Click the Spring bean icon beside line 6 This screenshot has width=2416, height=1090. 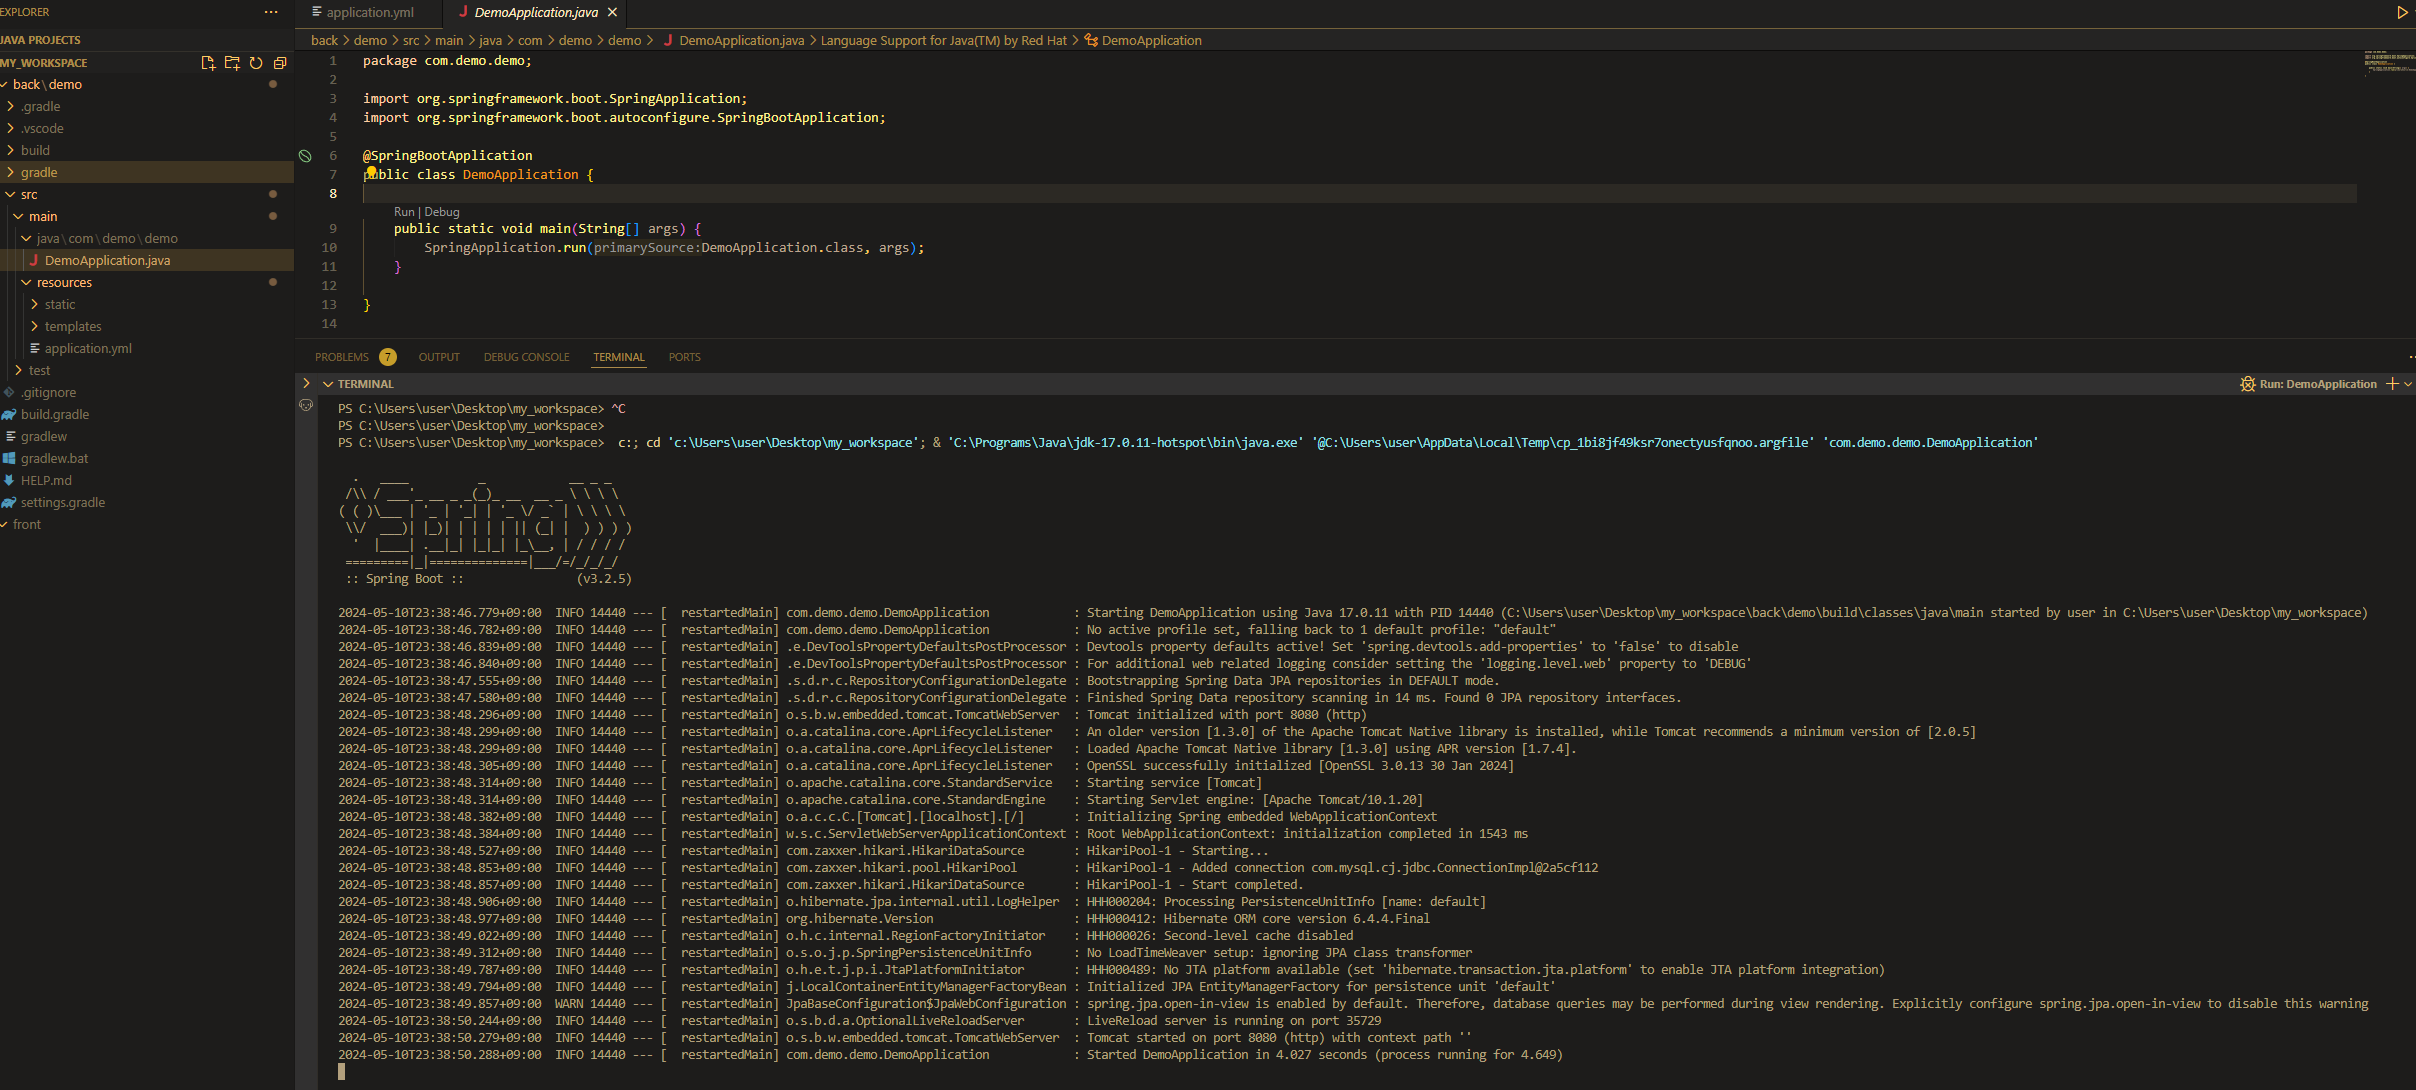pyautogui.click(x=305, y=156)
